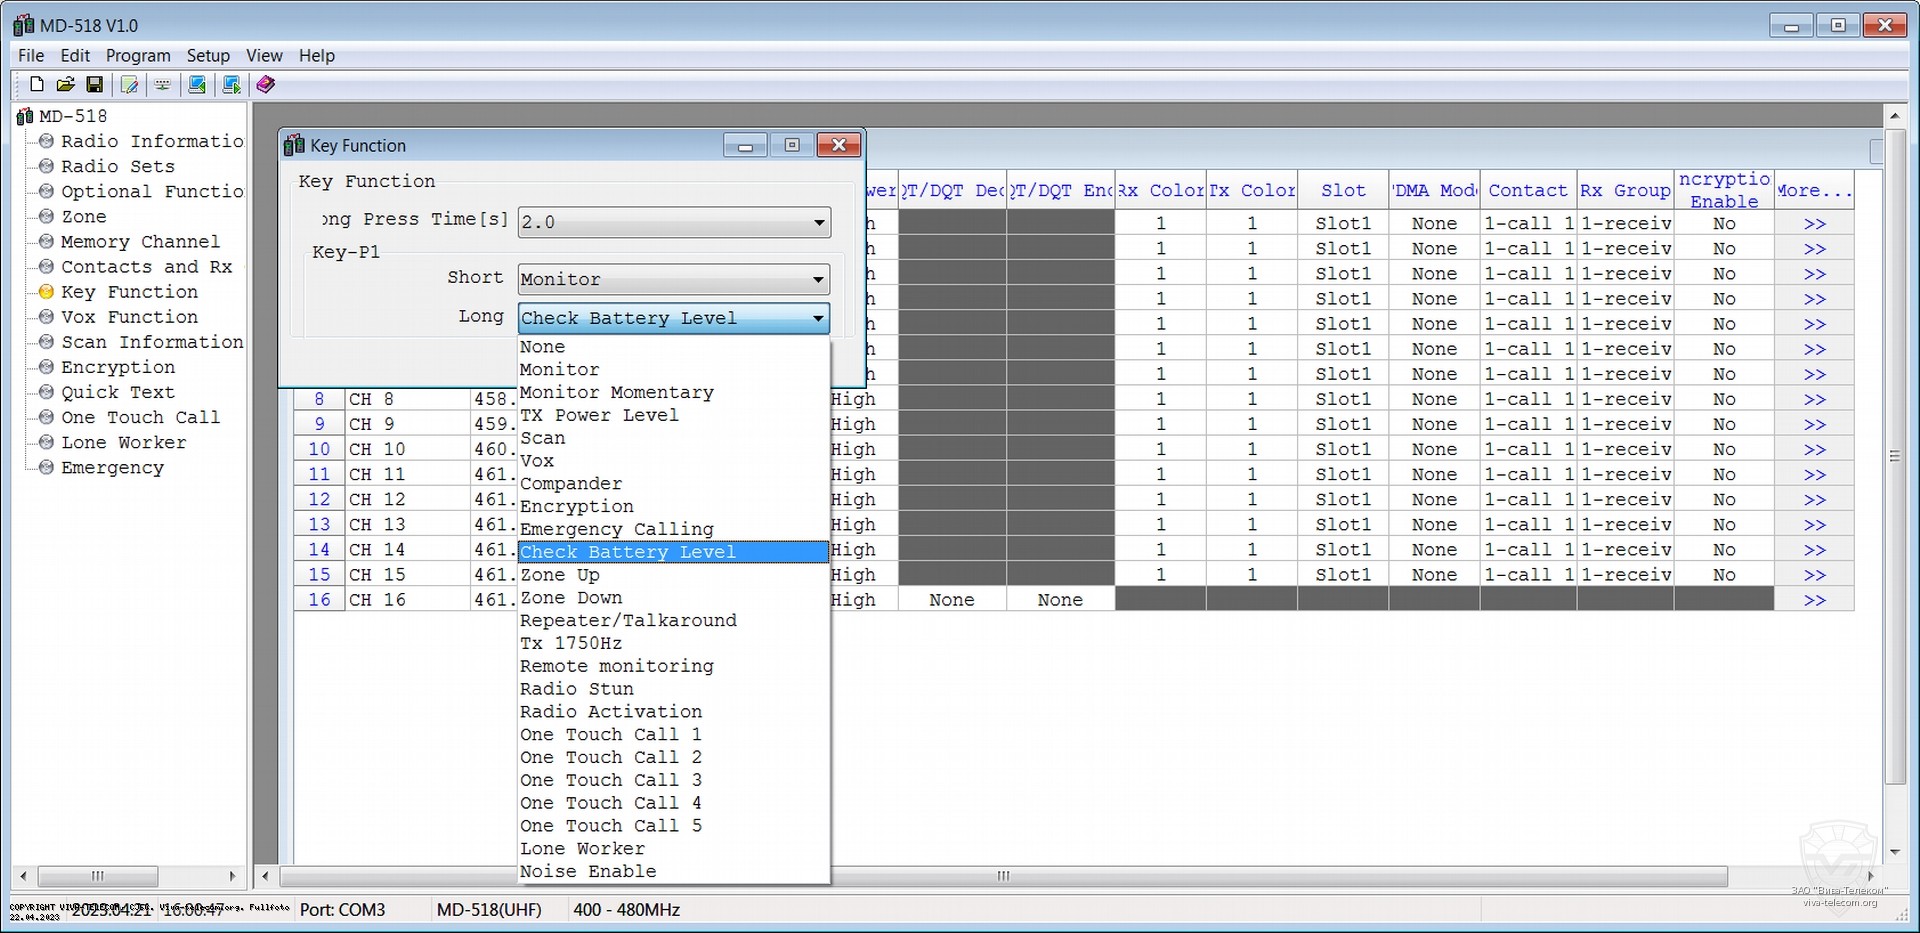The height and width of the screenshot is (933, 1920).
Task: Open the Short key function dropdown
Action: [818, 279]
